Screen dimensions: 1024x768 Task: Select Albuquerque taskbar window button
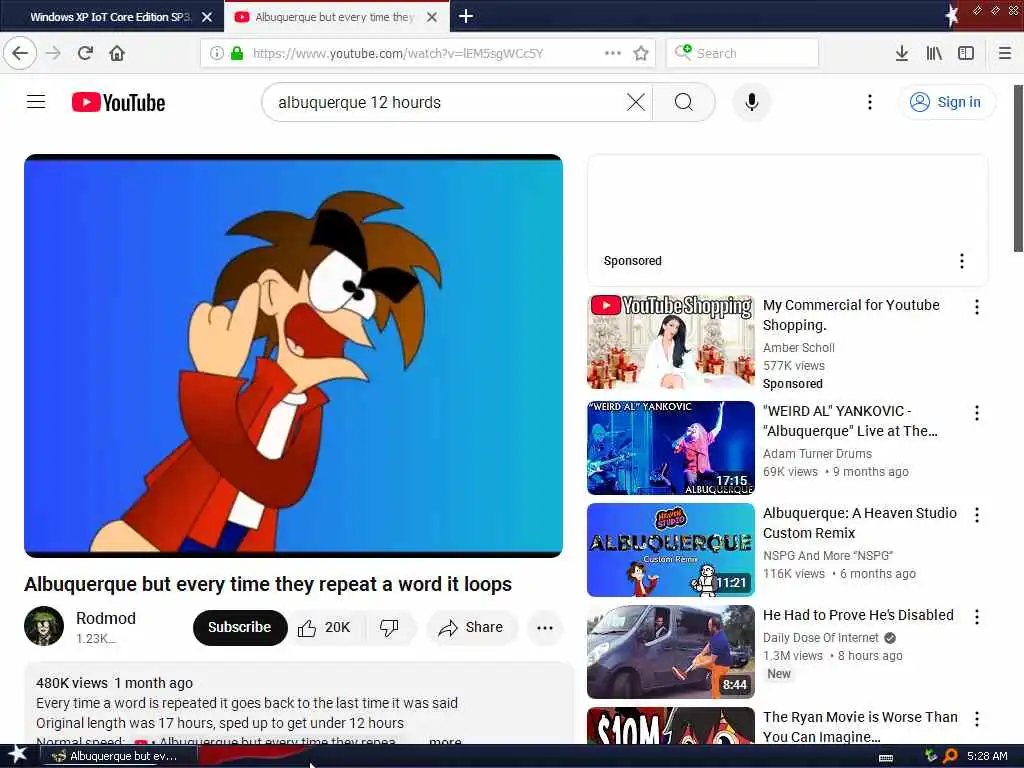click(x=120, y=756)
